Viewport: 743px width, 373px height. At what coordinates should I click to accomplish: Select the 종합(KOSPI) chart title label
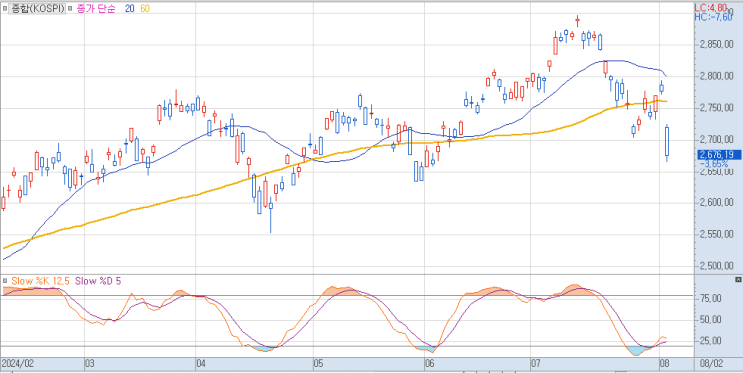pyautogui.click(x=37, y=9)
